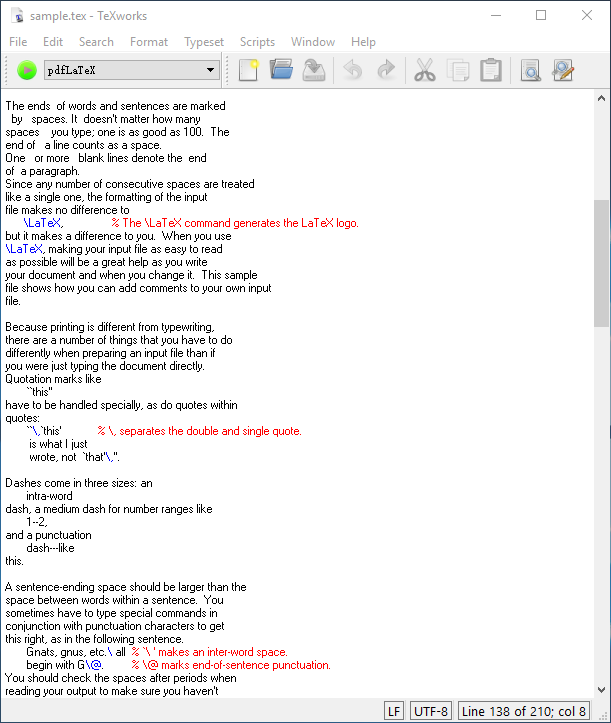
Task: Open the Typeset menu
Action: tap(204, 42)
